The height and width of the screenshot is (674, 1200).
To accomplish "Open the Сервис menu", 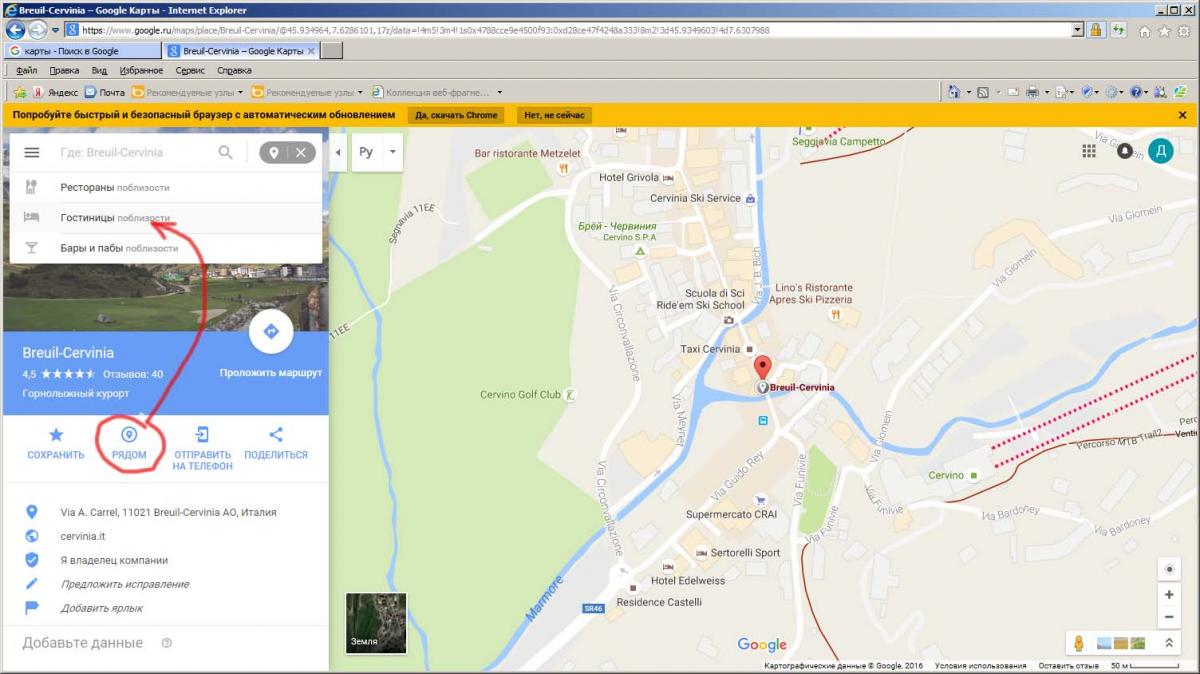I will pos(190,71).
